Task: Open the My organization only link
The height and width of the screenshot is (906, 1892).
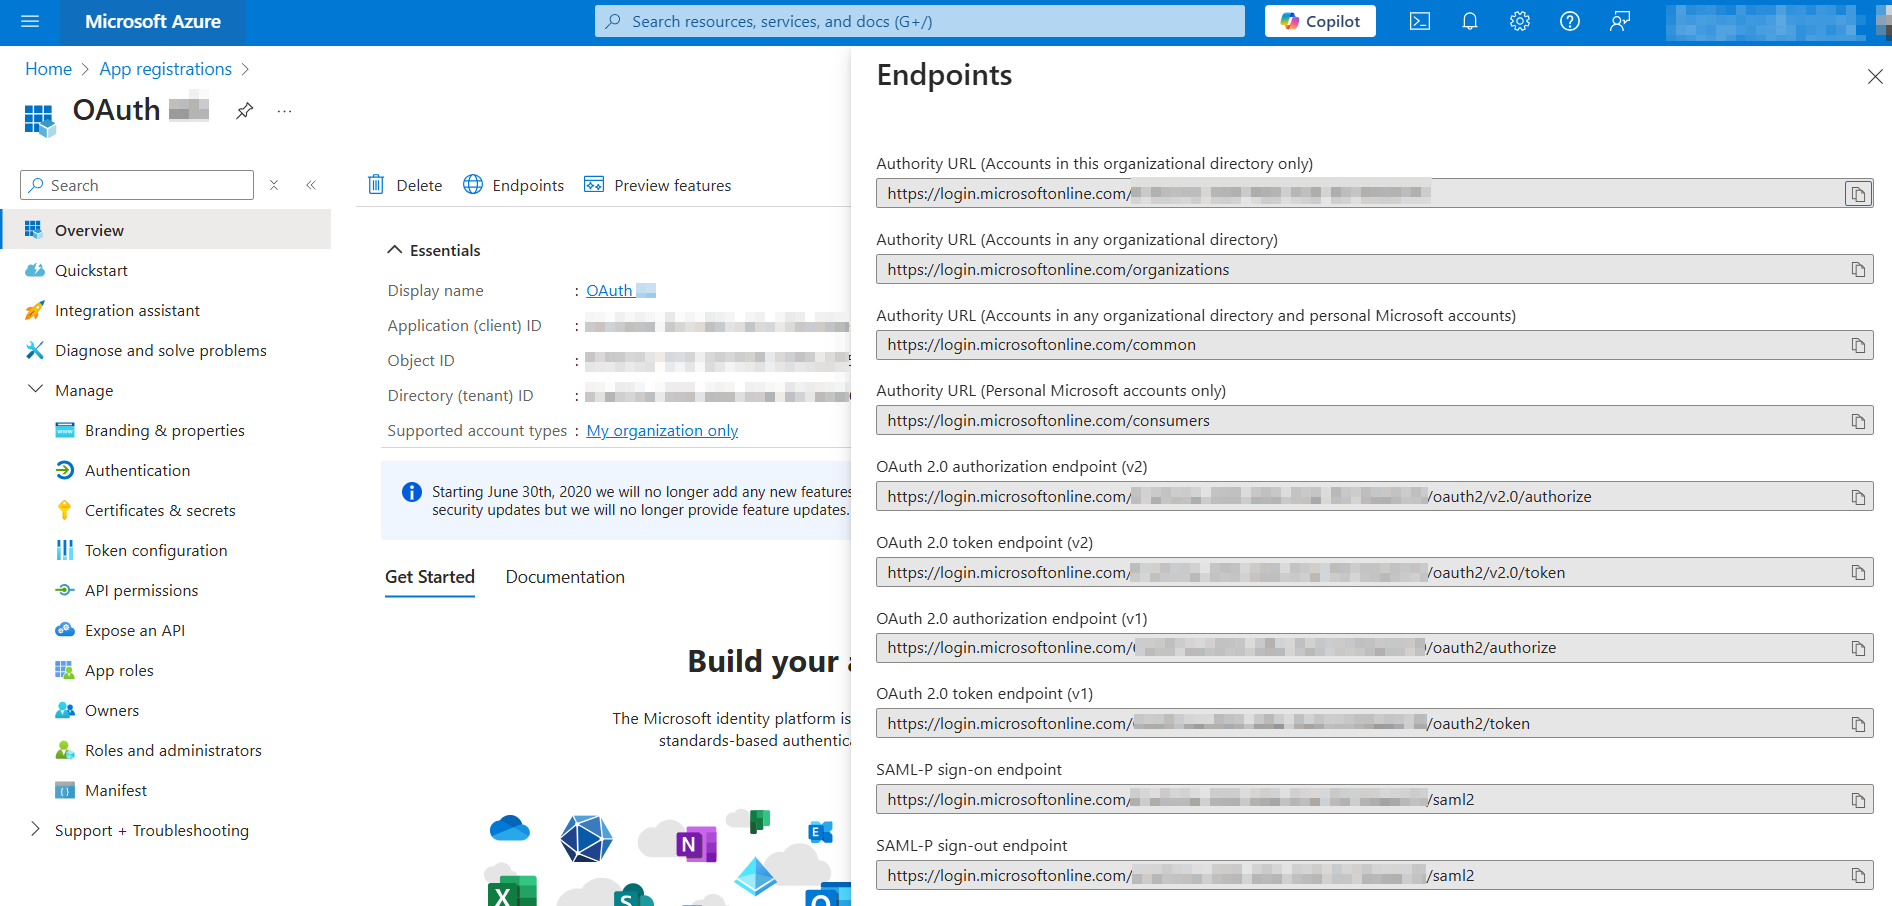Action: (662, 431)
